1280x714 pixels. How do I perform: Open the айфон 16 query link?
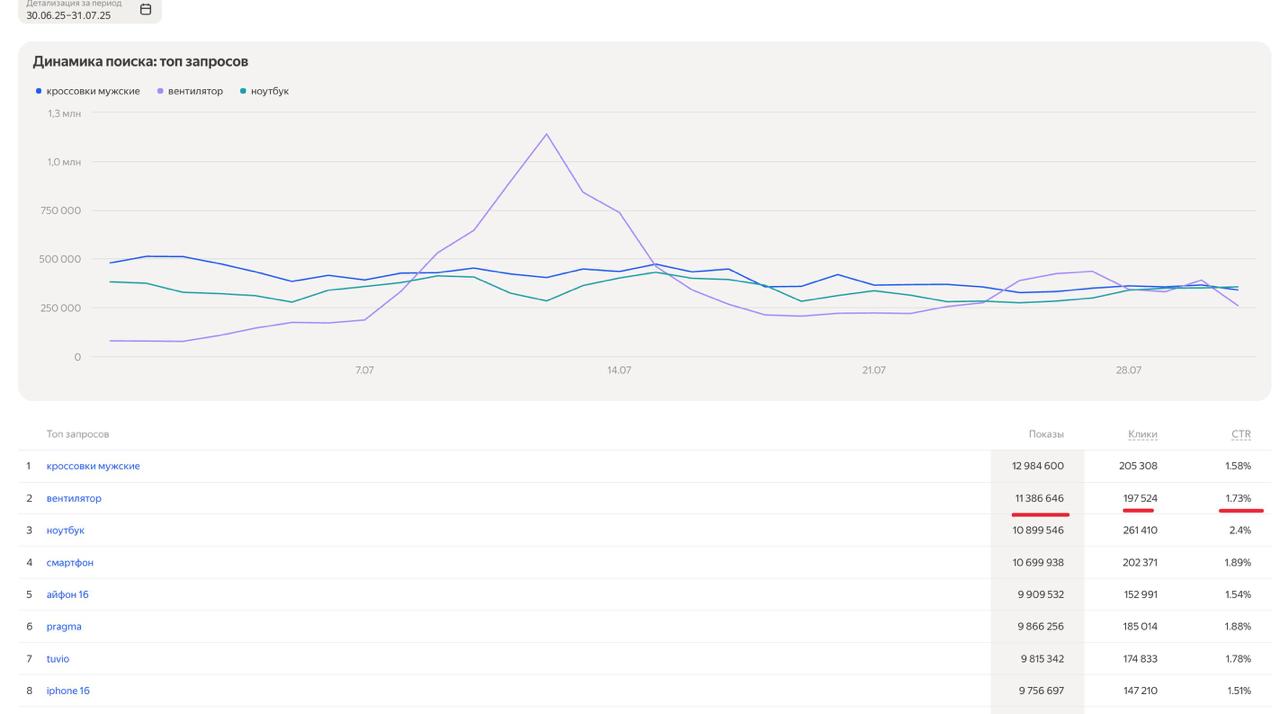[x=67, y=594]
